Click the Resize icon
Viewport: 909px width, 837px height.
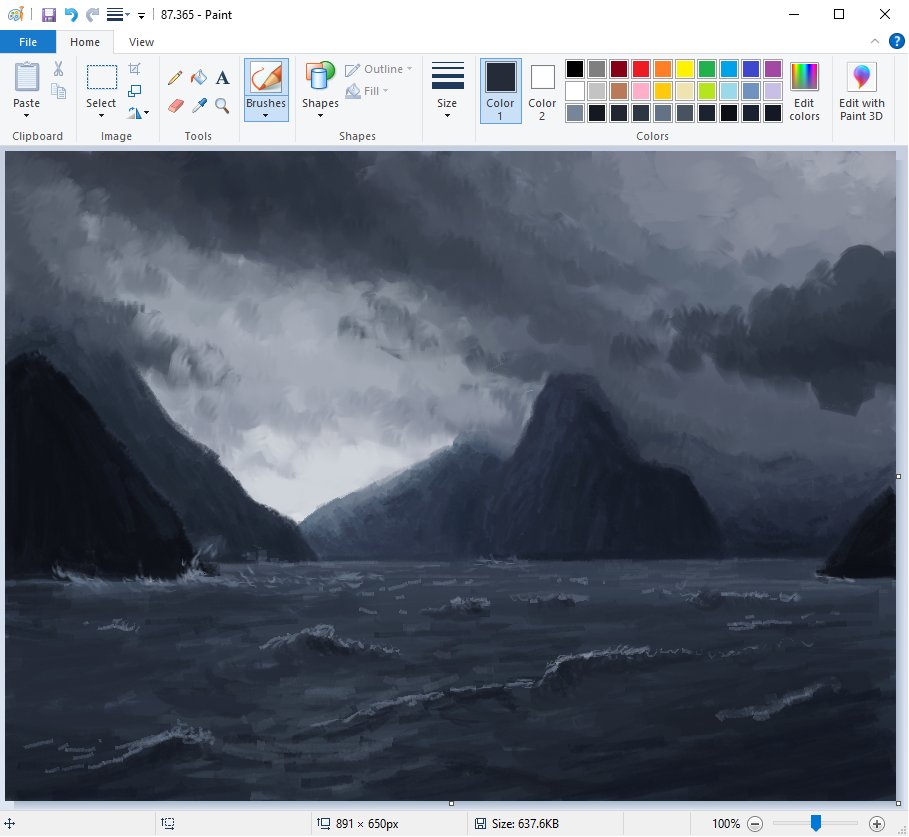[134, 90]
